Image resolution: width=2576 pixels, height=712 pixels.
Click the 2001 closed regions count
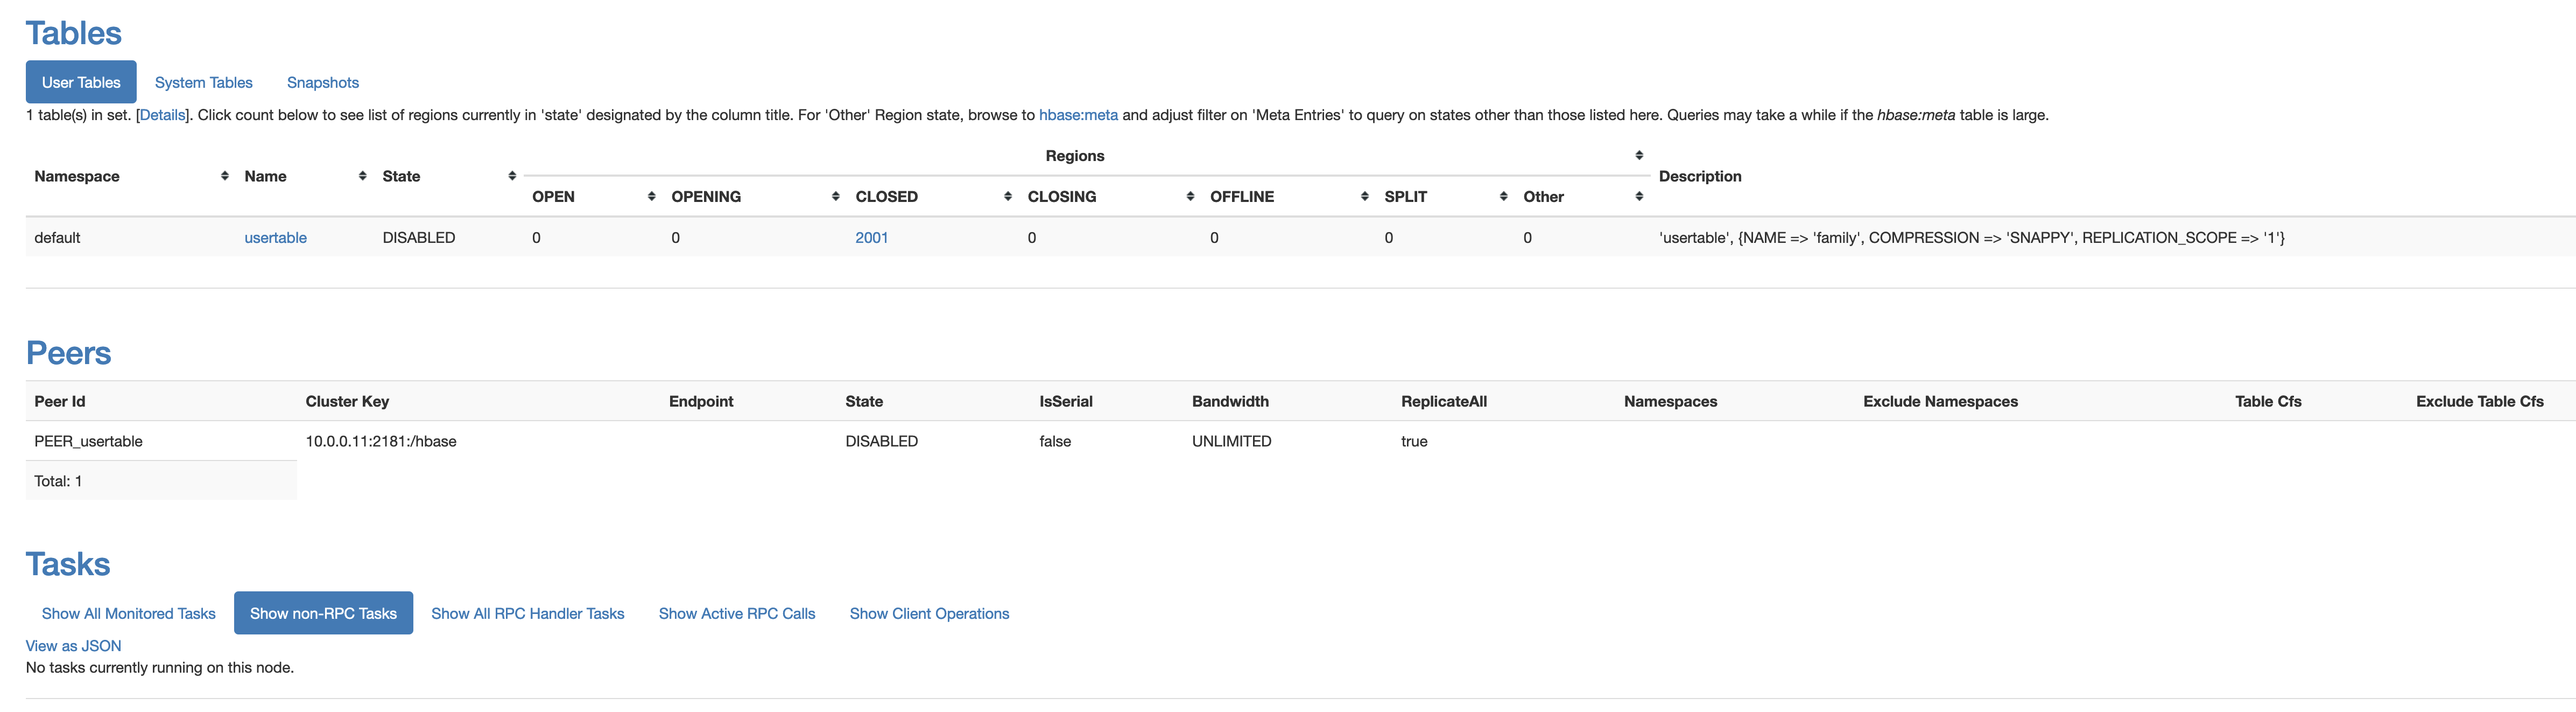871,238
